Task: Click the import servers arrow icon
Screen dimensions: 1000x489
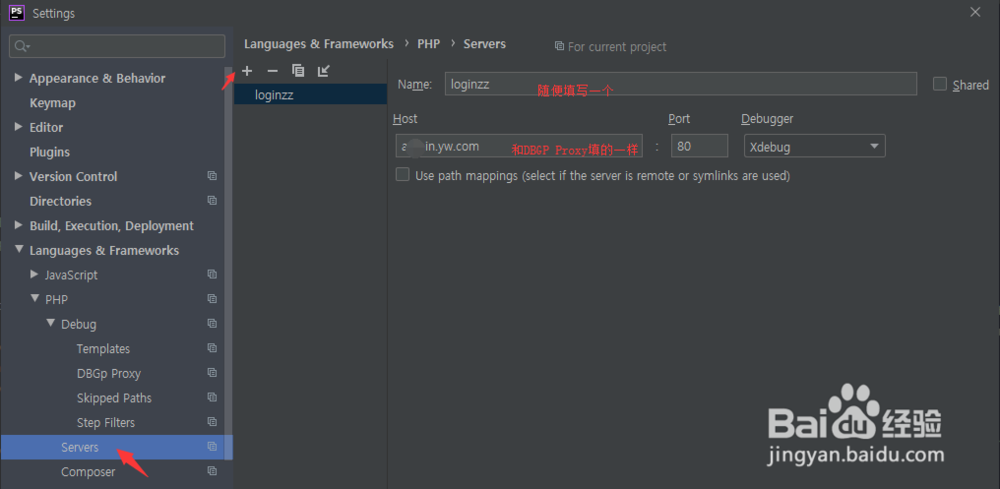Action: coord(324,71)
